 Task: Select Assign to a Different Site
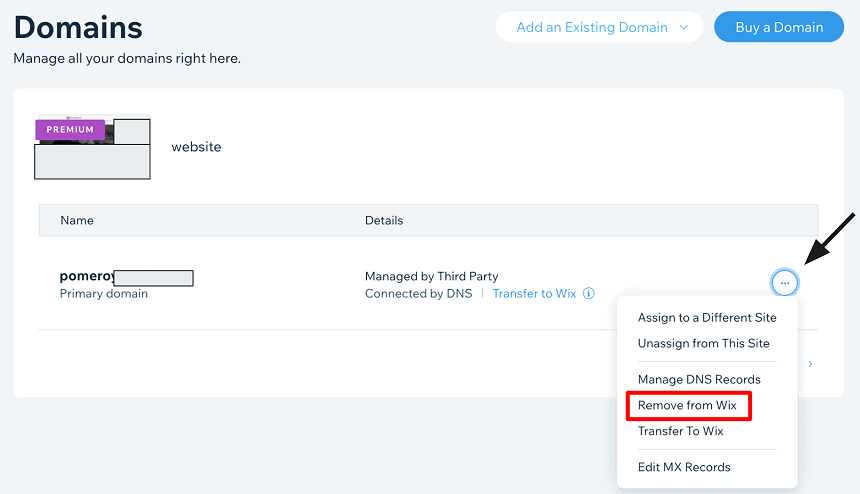pos(707,317)
